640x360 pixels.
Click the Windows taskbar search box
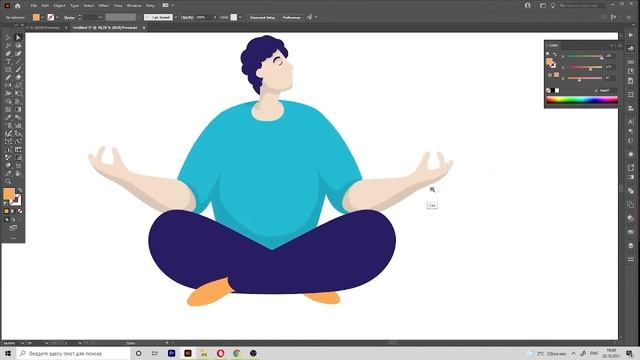[x=73, y=353]
